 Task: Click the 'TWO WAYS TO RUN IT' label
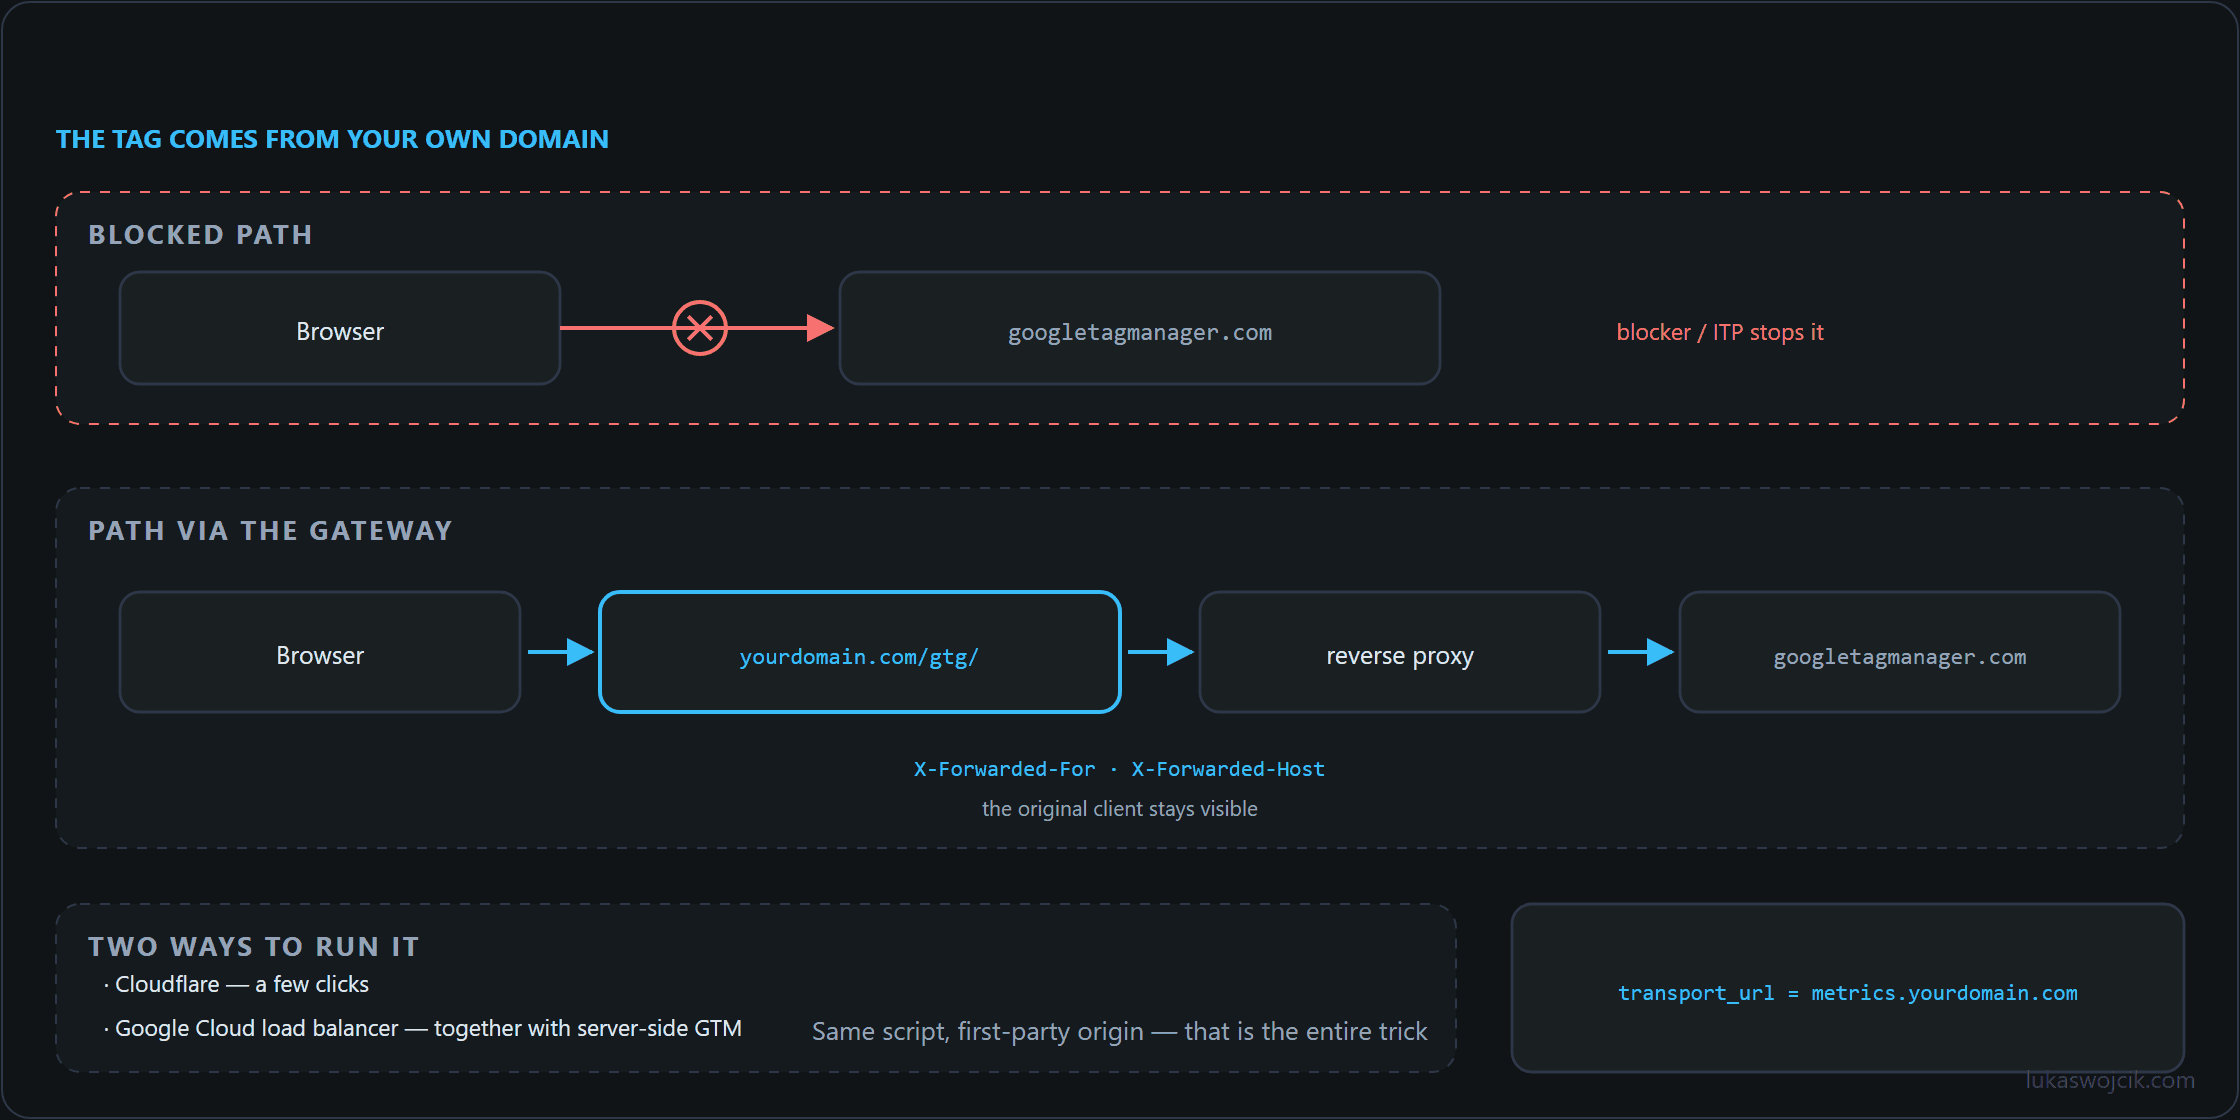click(254, 947)
